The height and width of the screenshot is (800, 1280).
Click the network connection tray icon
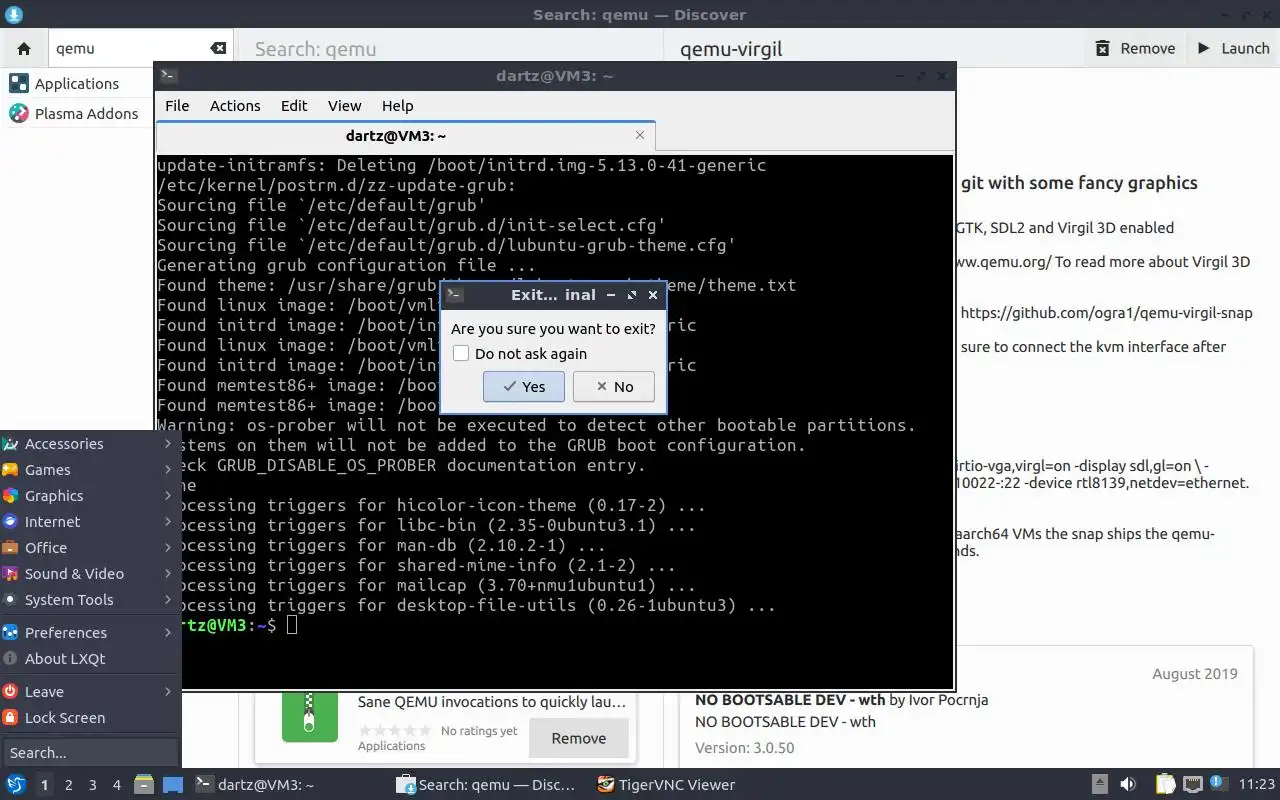pos(1192,785)
